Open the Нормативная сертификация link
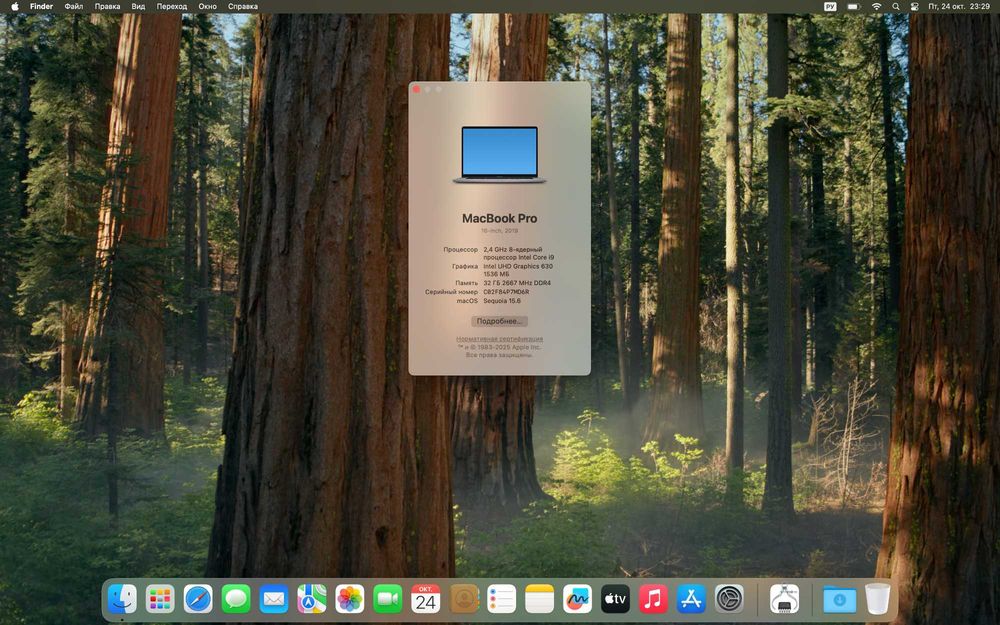This screenshot has height=625, width=1000. pyautogui.click(x=499, y=339)
